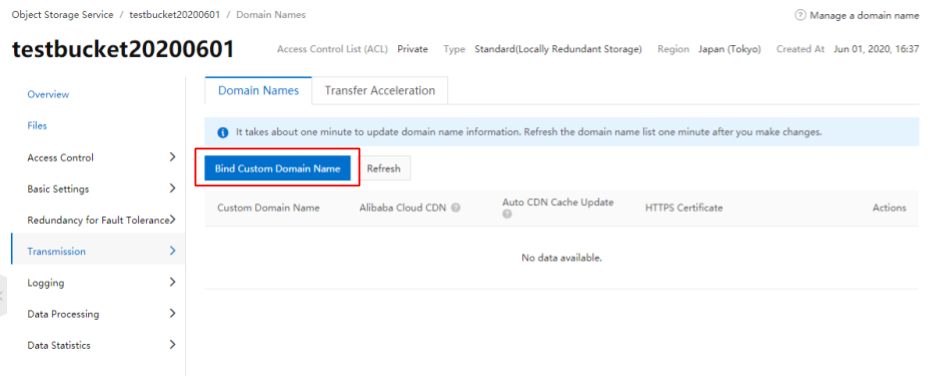Expand Redundancy for Fault Tolerance chevron
933x385 pixels.
pyautogui.click(x=173, y=220)
